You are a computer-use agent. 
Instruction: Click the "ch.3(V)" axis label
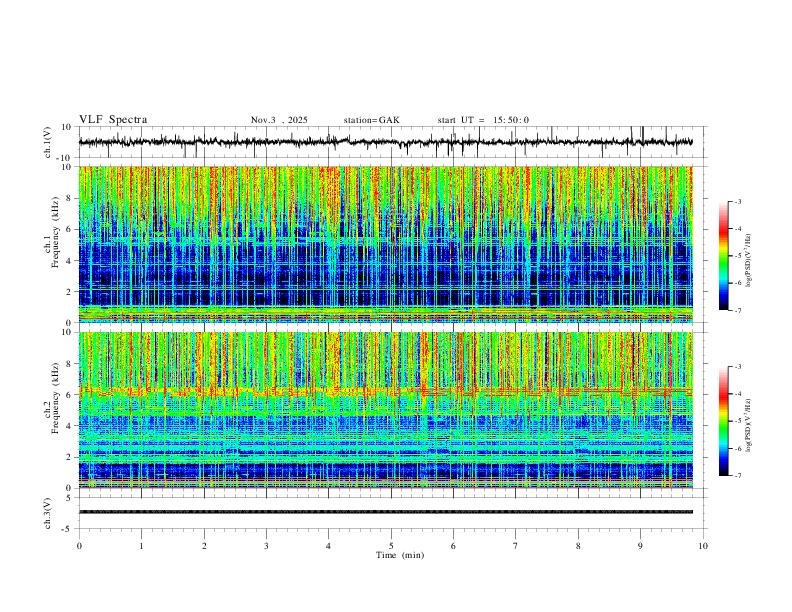(x=48, y=513)
